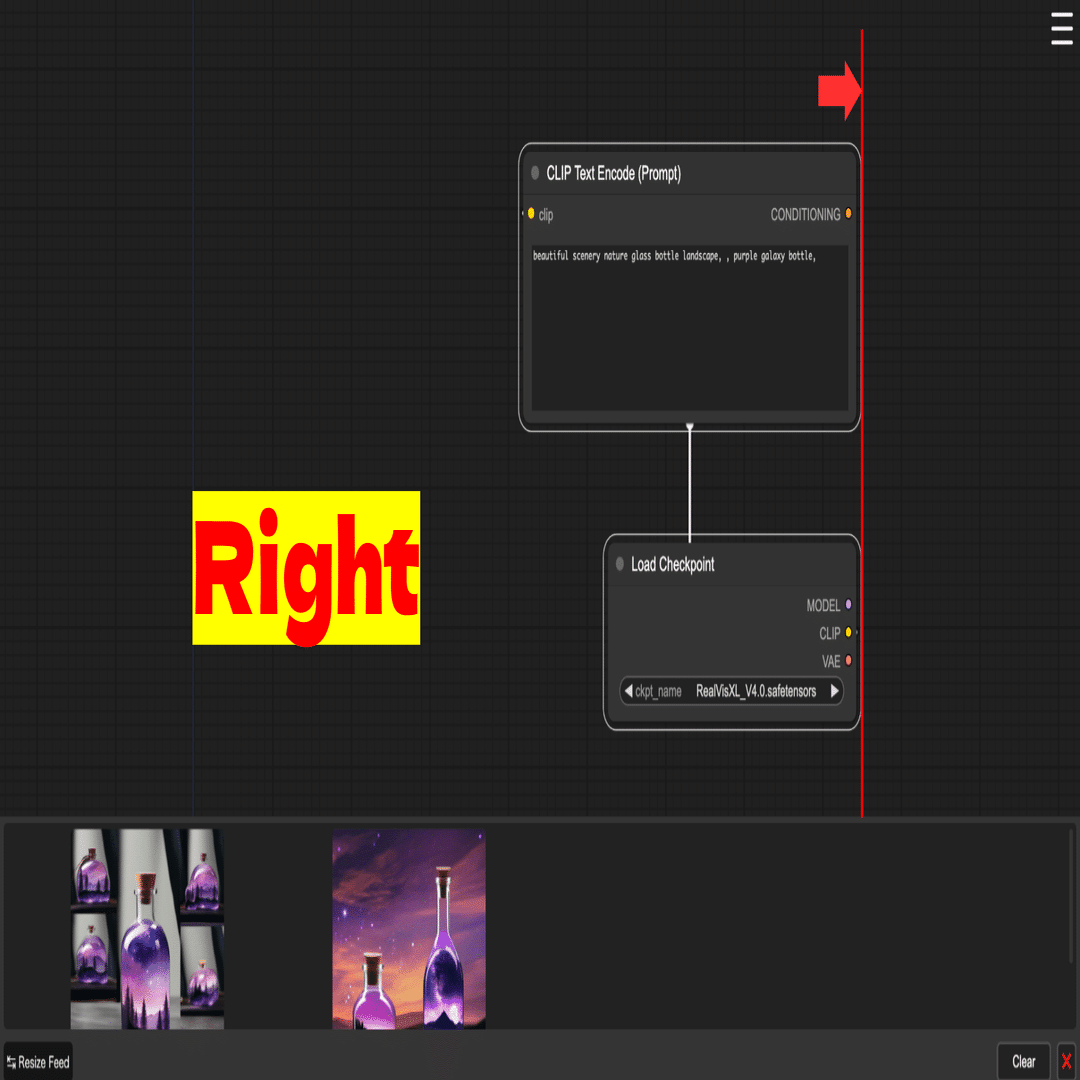1080x1080 pixels.
Task: Close the image feed with red X
Action: coord(1066,1062)
